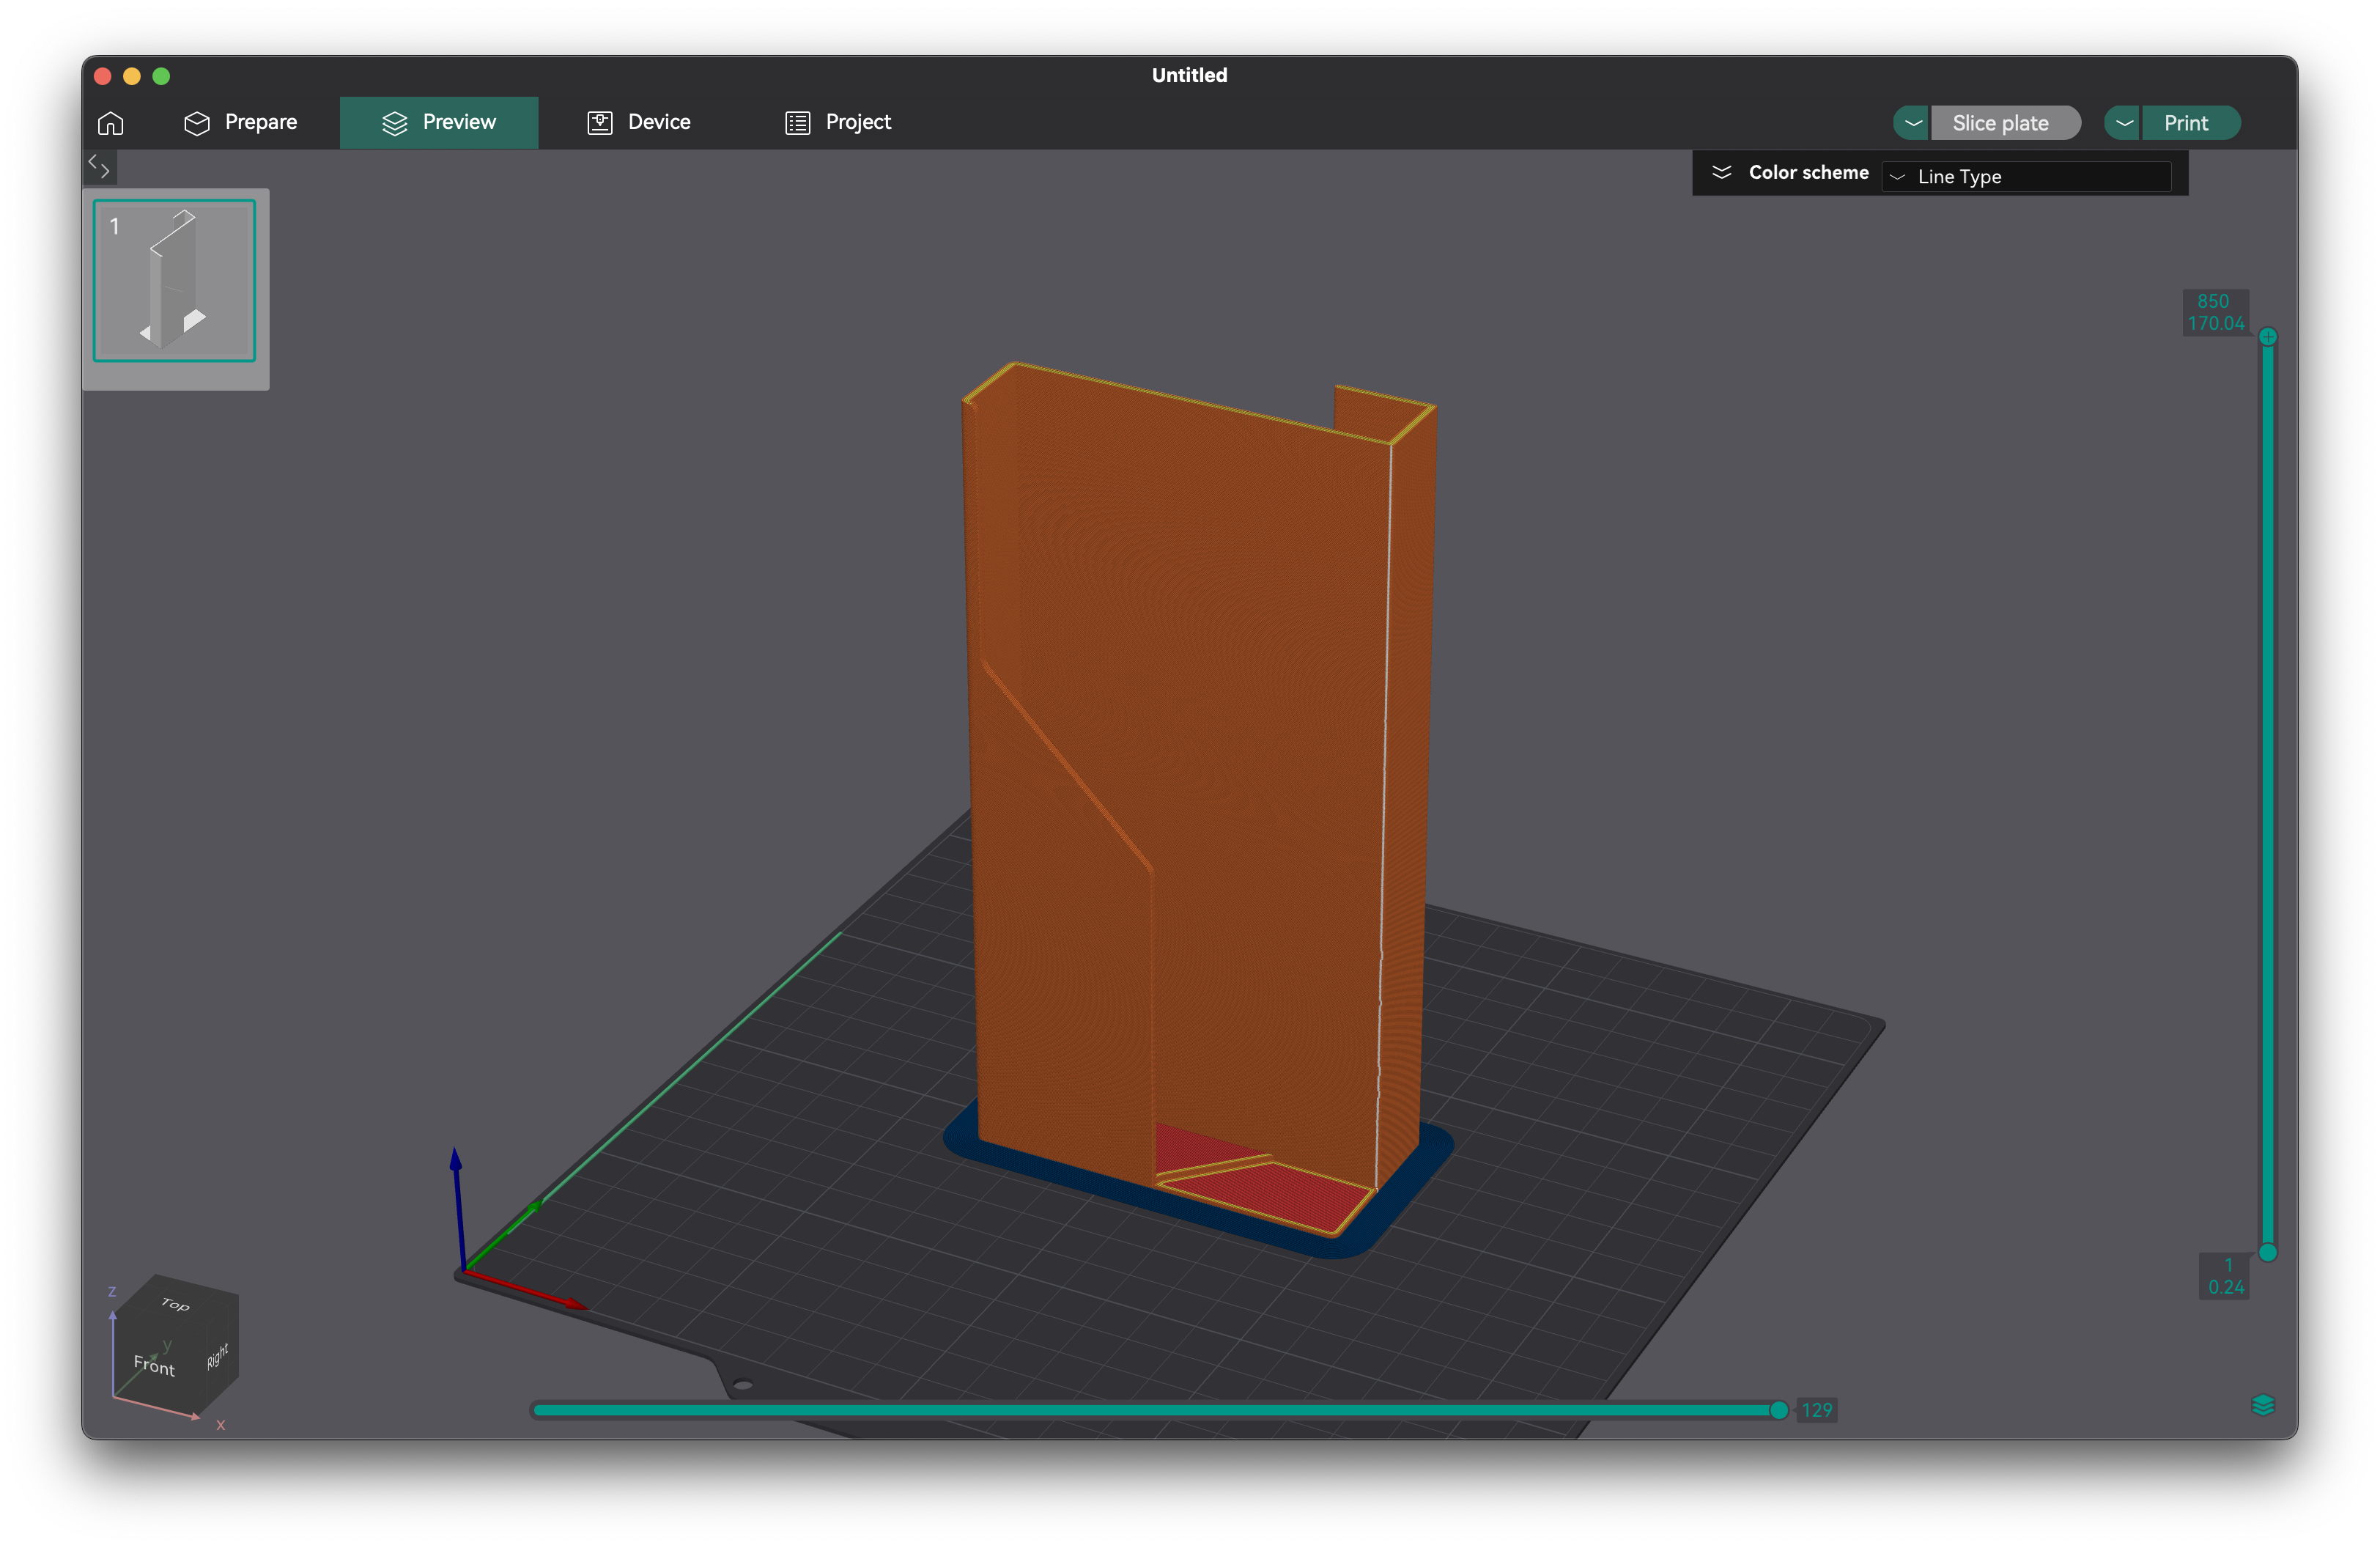Open the Device tab
Viewport: 2380px width, 1548px height.
tap(639, 122)
